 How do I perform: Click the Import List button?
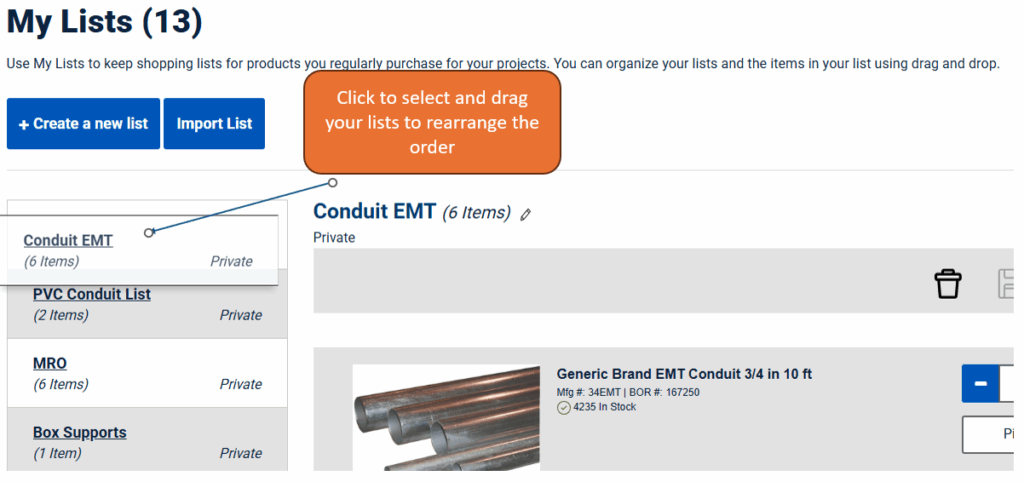click(214, 123)
